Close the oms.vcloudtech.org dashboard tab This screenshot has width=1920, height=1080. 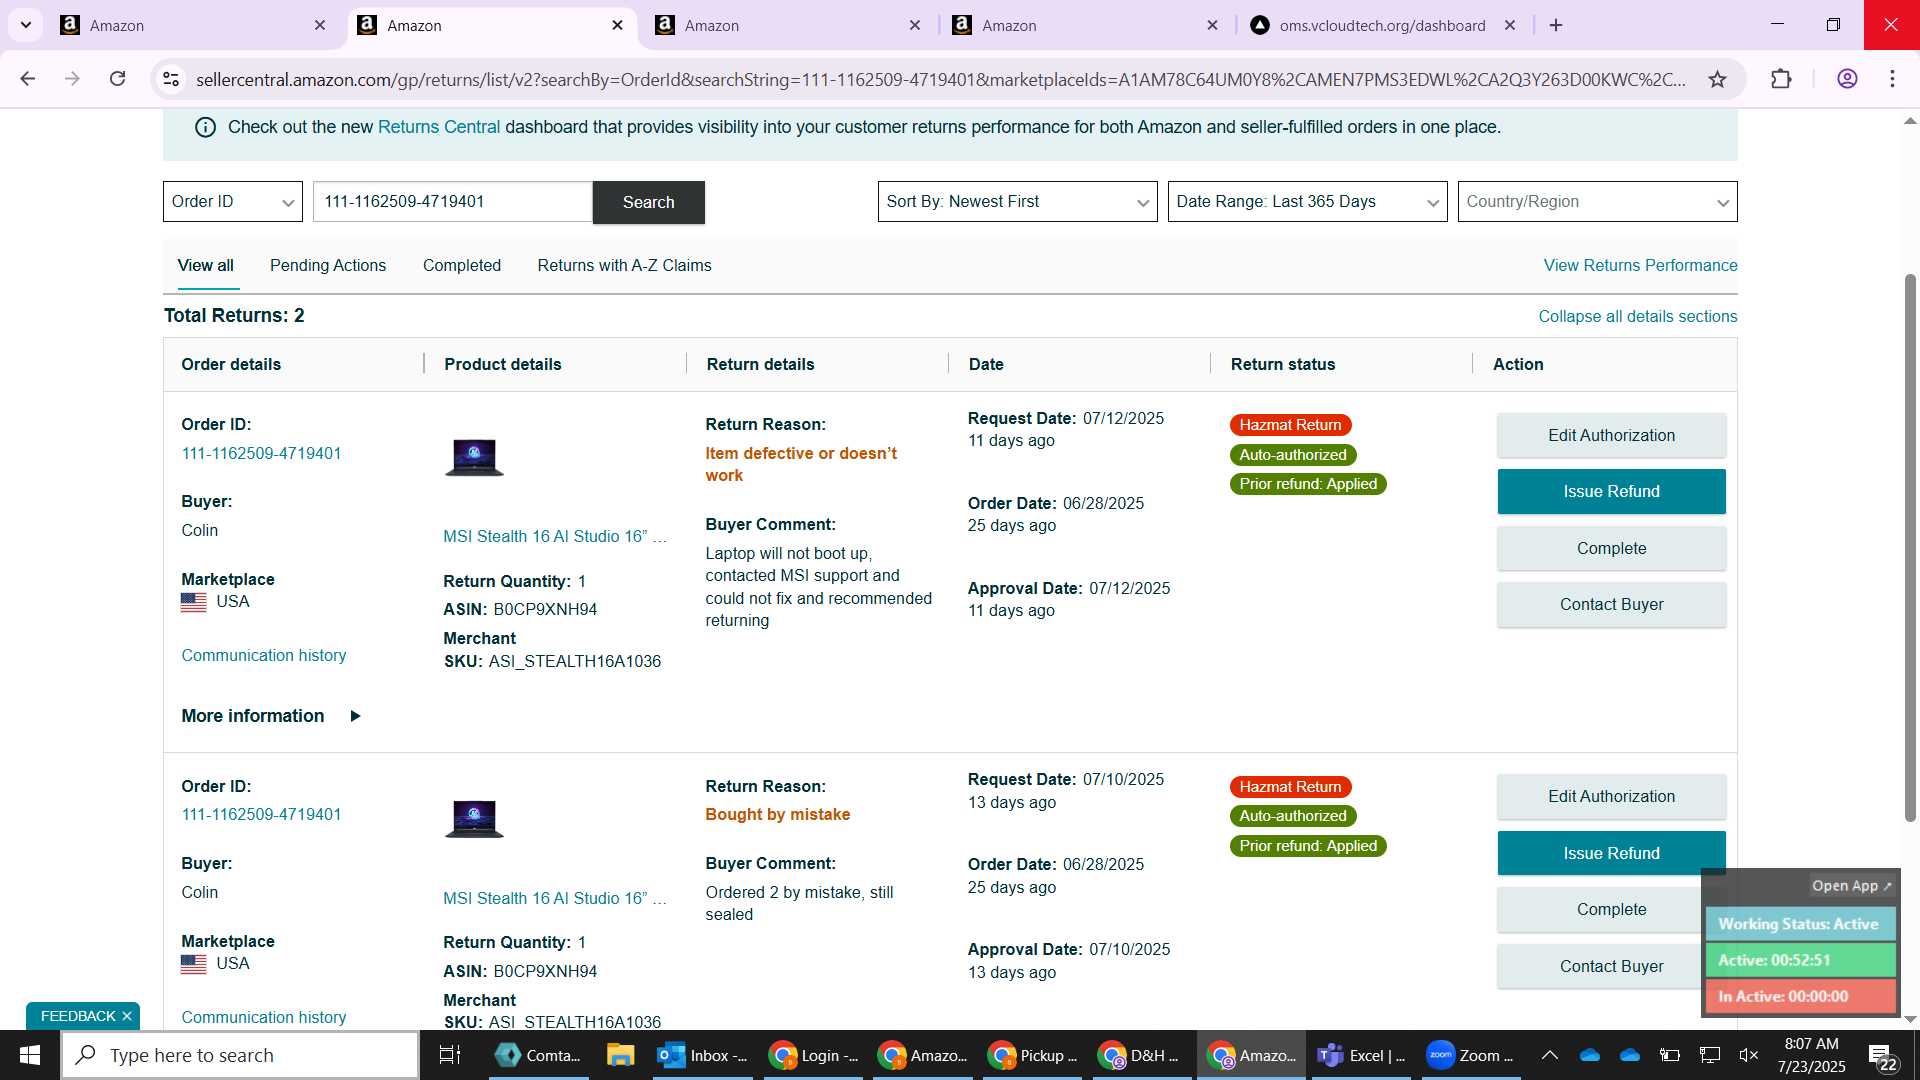(x=1510, y=25)
